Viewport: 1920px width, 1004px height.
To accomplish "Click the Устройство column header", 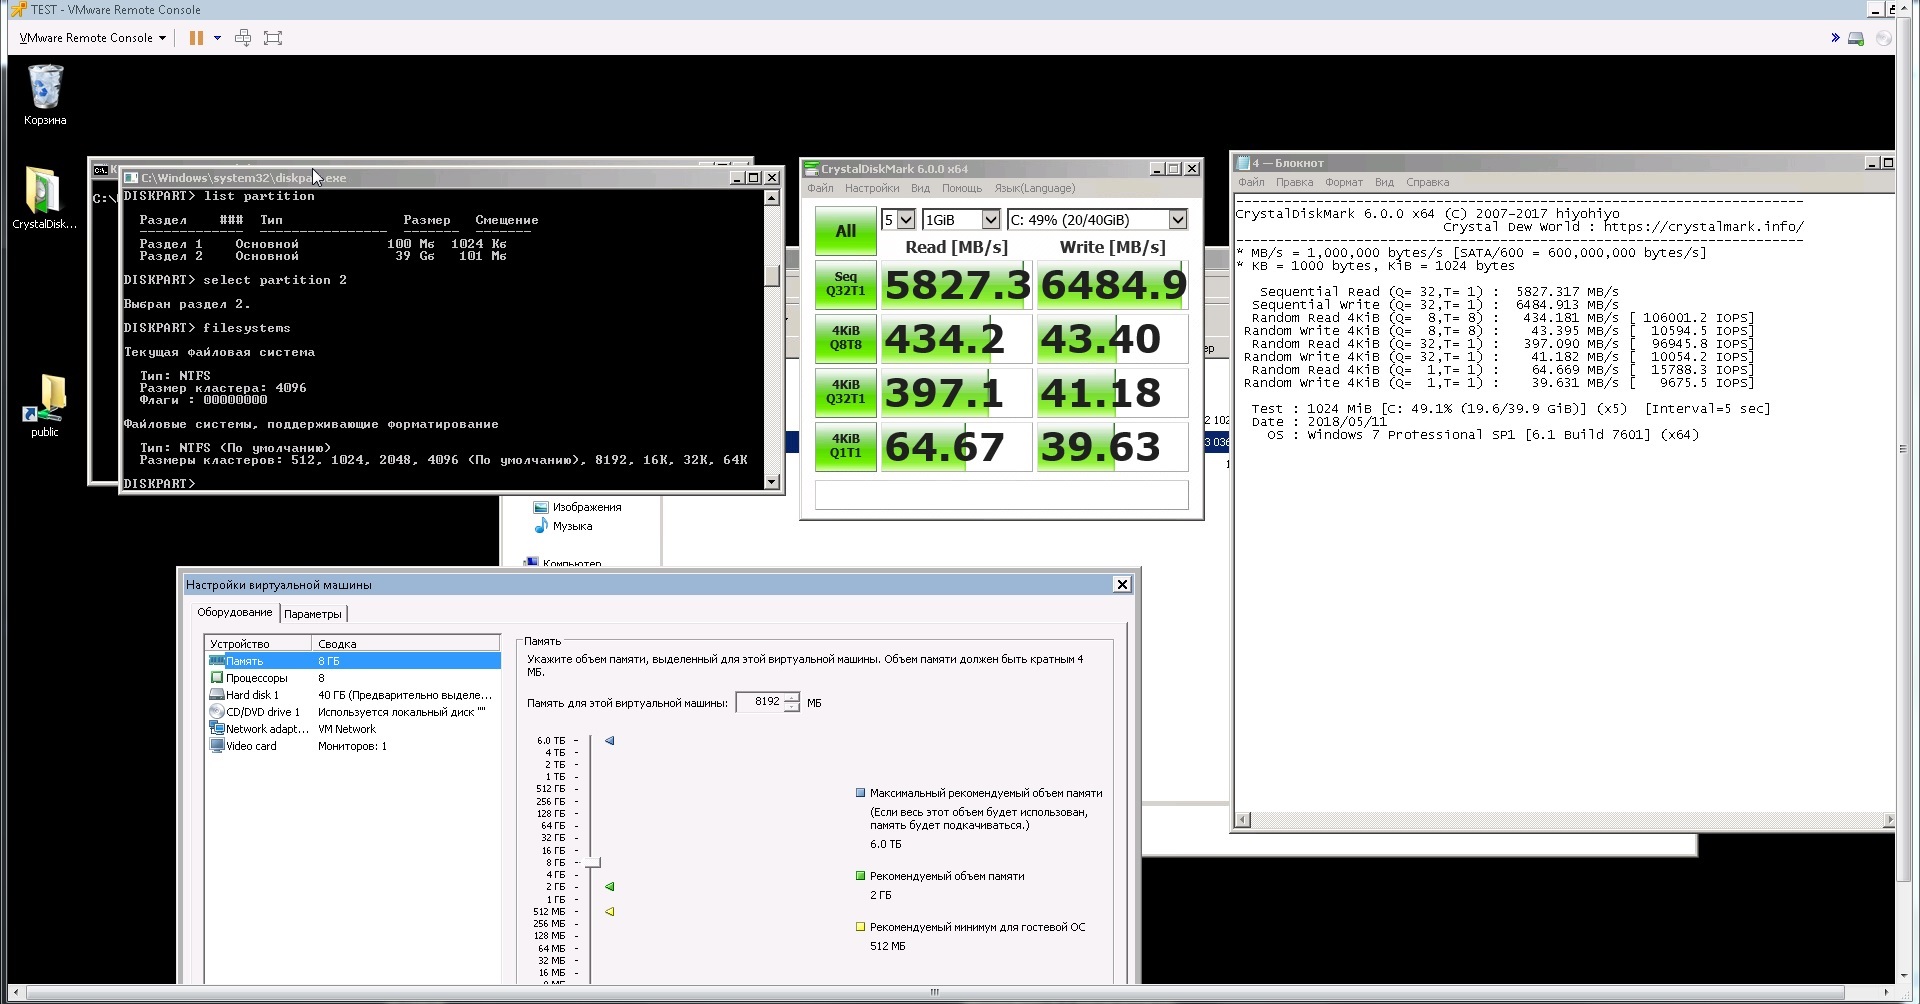I will point(258,644).
